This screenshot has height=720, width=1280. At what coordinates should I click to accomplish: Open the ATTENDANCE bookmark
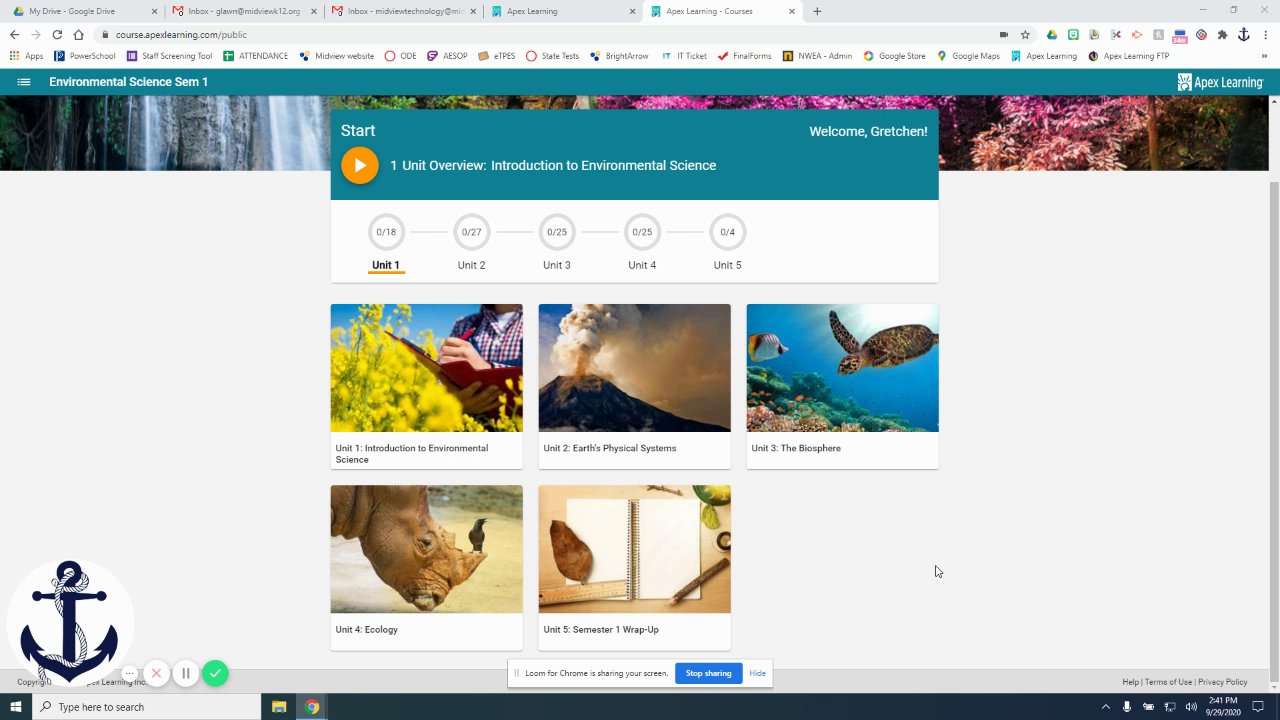255,56
